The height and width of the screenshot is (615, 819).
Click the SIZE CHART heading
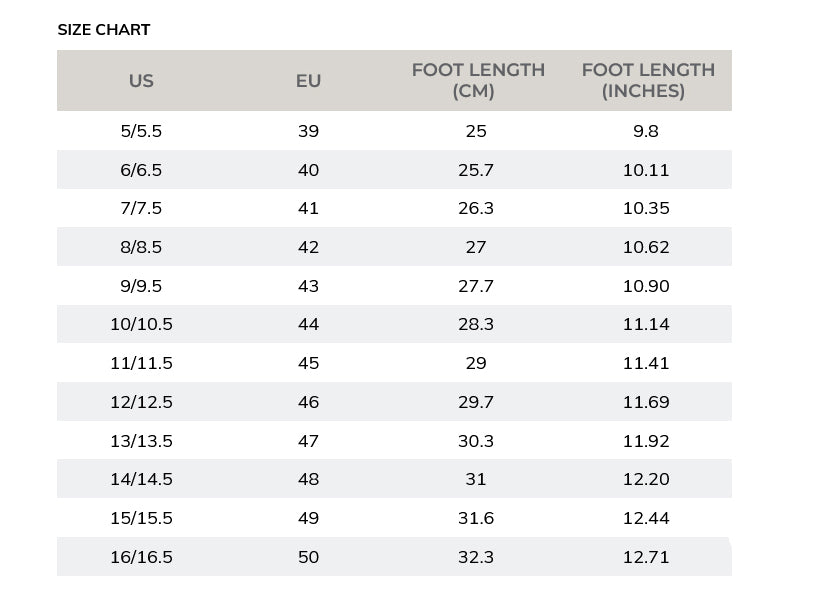tap(104, 30)
